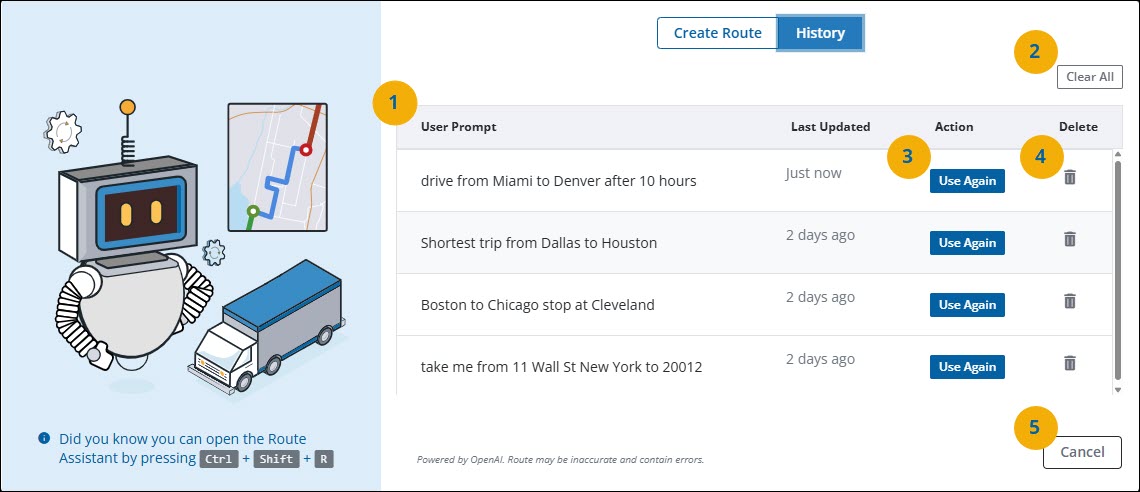Click the scrollbar down arrow in history list

click(1118, 390)
